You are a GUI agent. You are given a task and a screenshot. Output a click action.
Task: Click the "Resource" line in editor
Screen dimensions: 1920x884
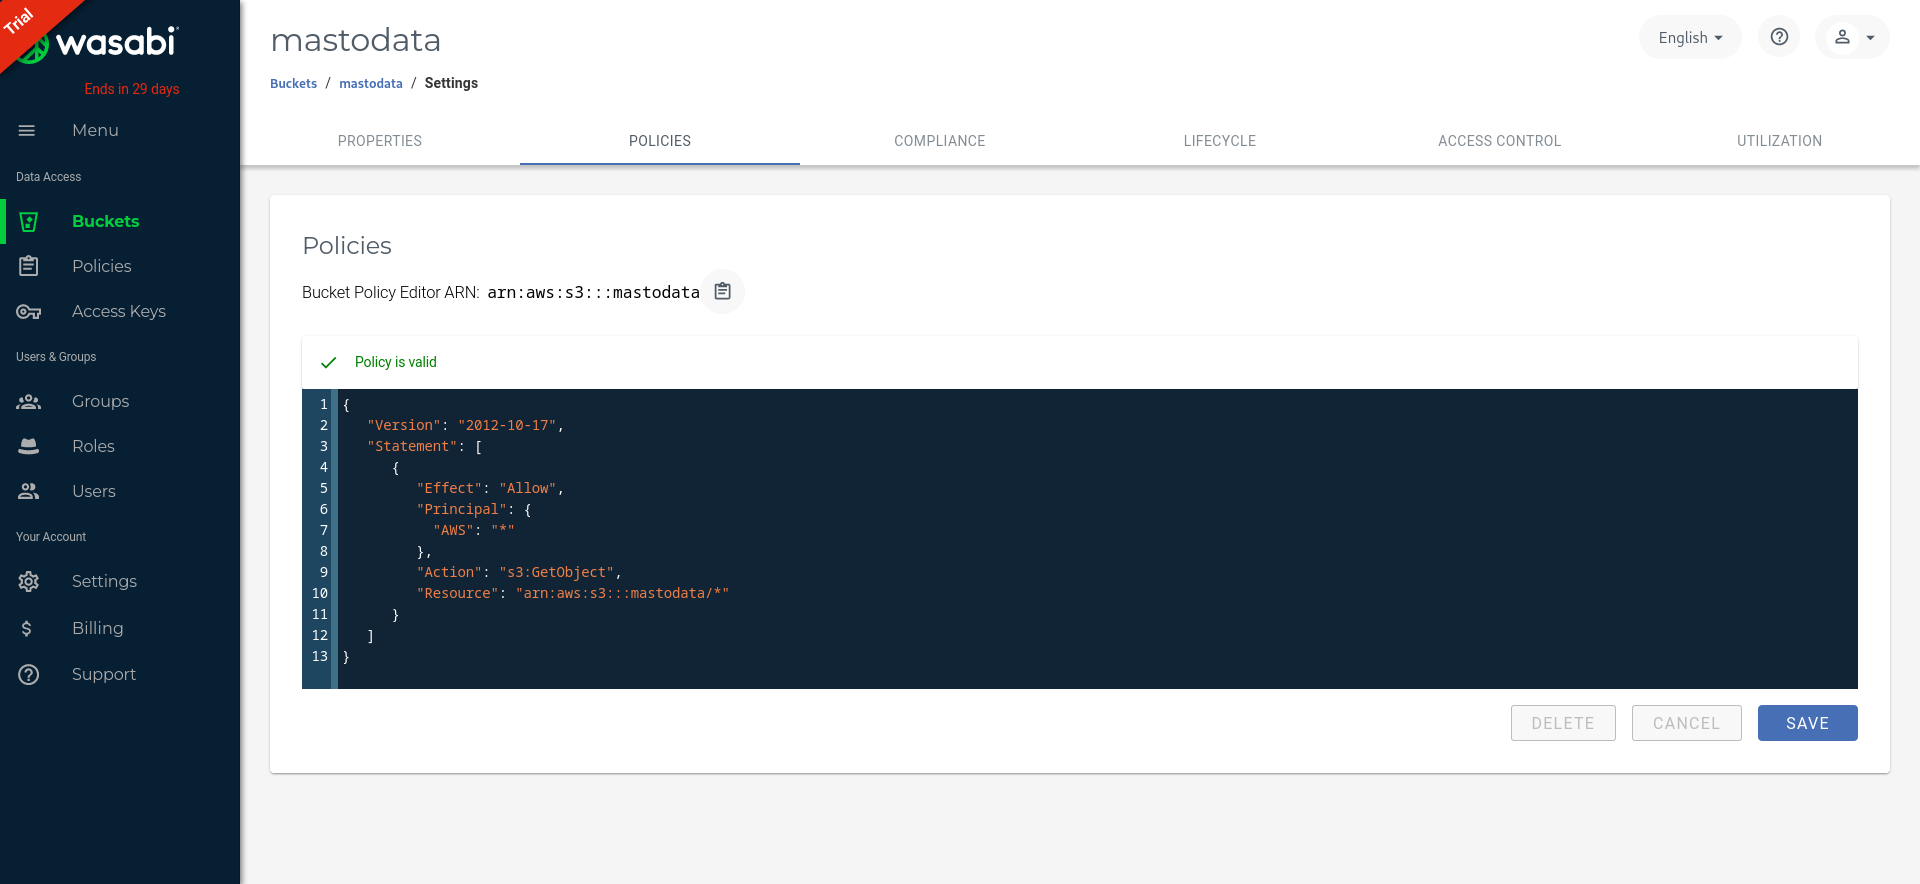point(573,593)
